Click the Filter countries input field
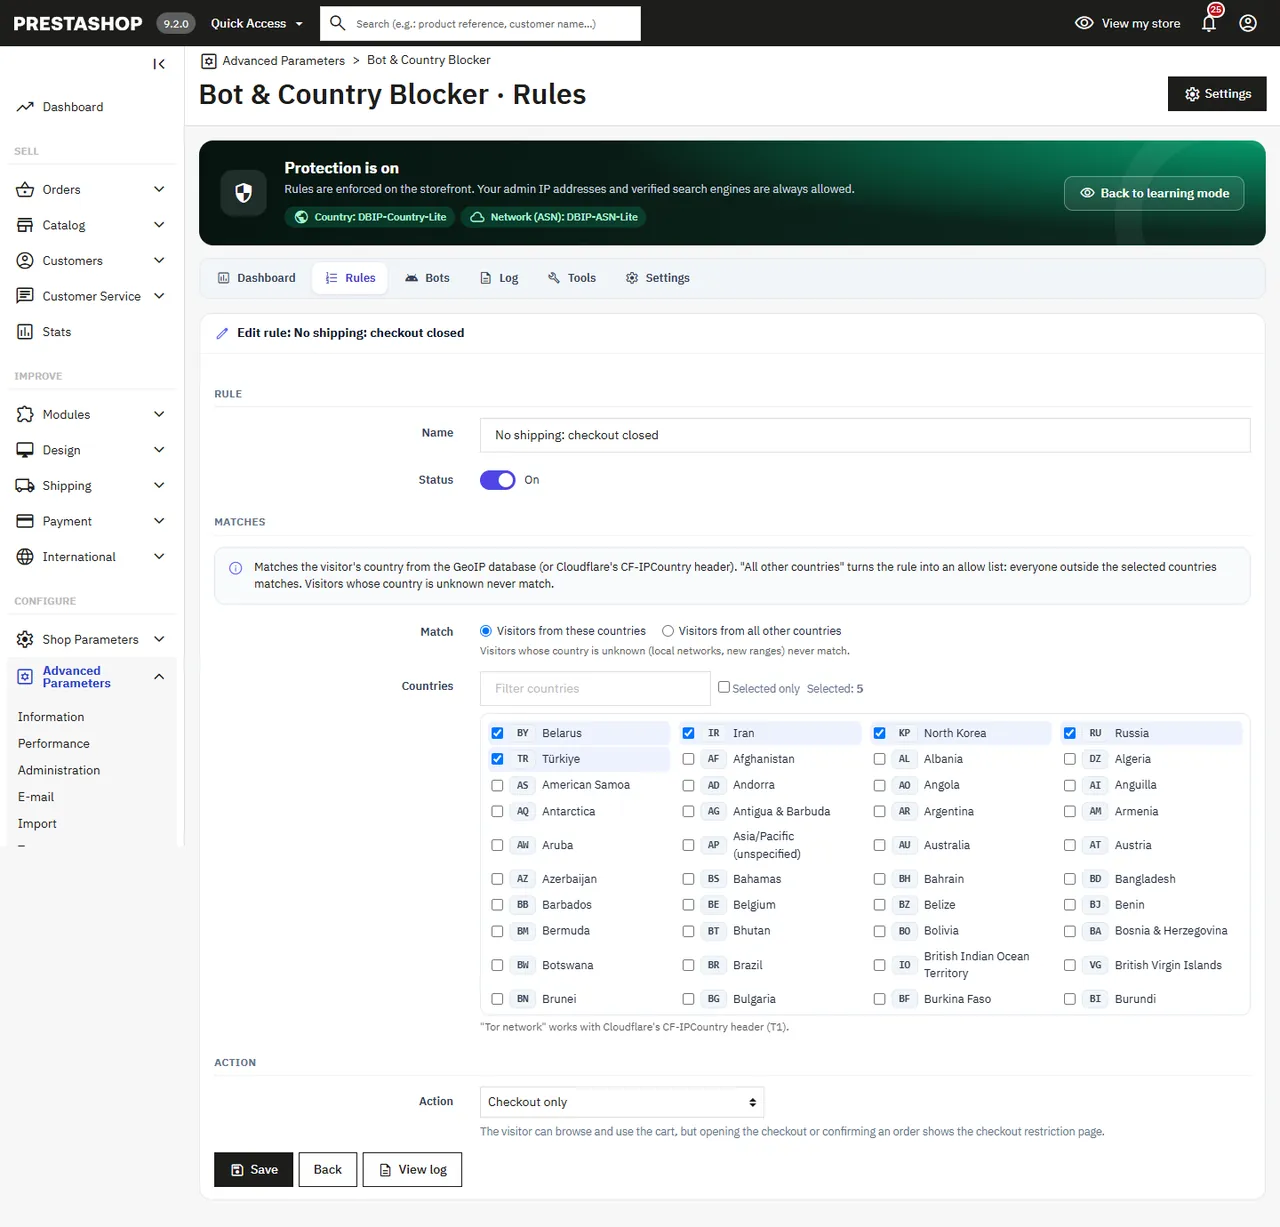 click(x=595, y=688)
